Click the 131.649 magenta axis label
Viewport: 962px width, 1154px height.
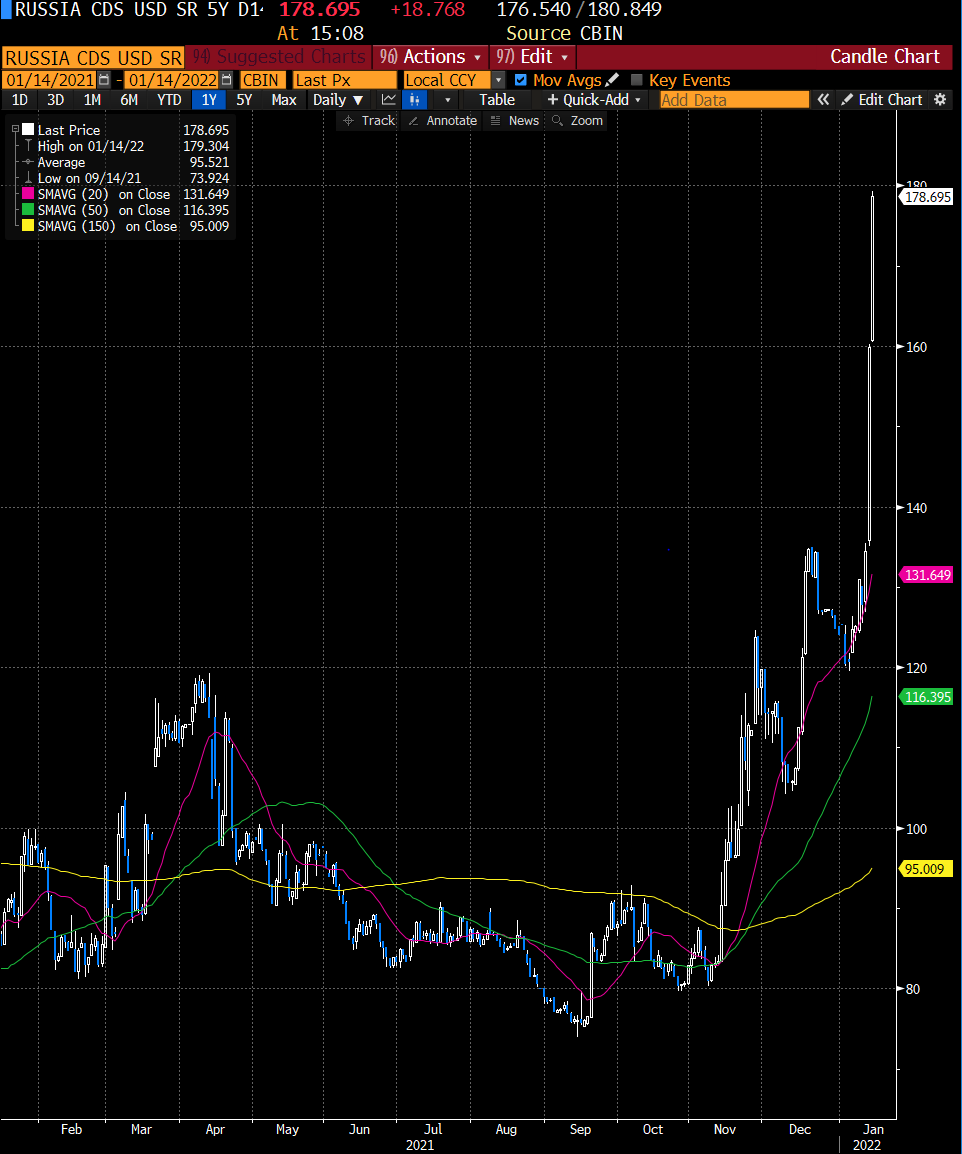pyautogui.click(x=927, y=575)
